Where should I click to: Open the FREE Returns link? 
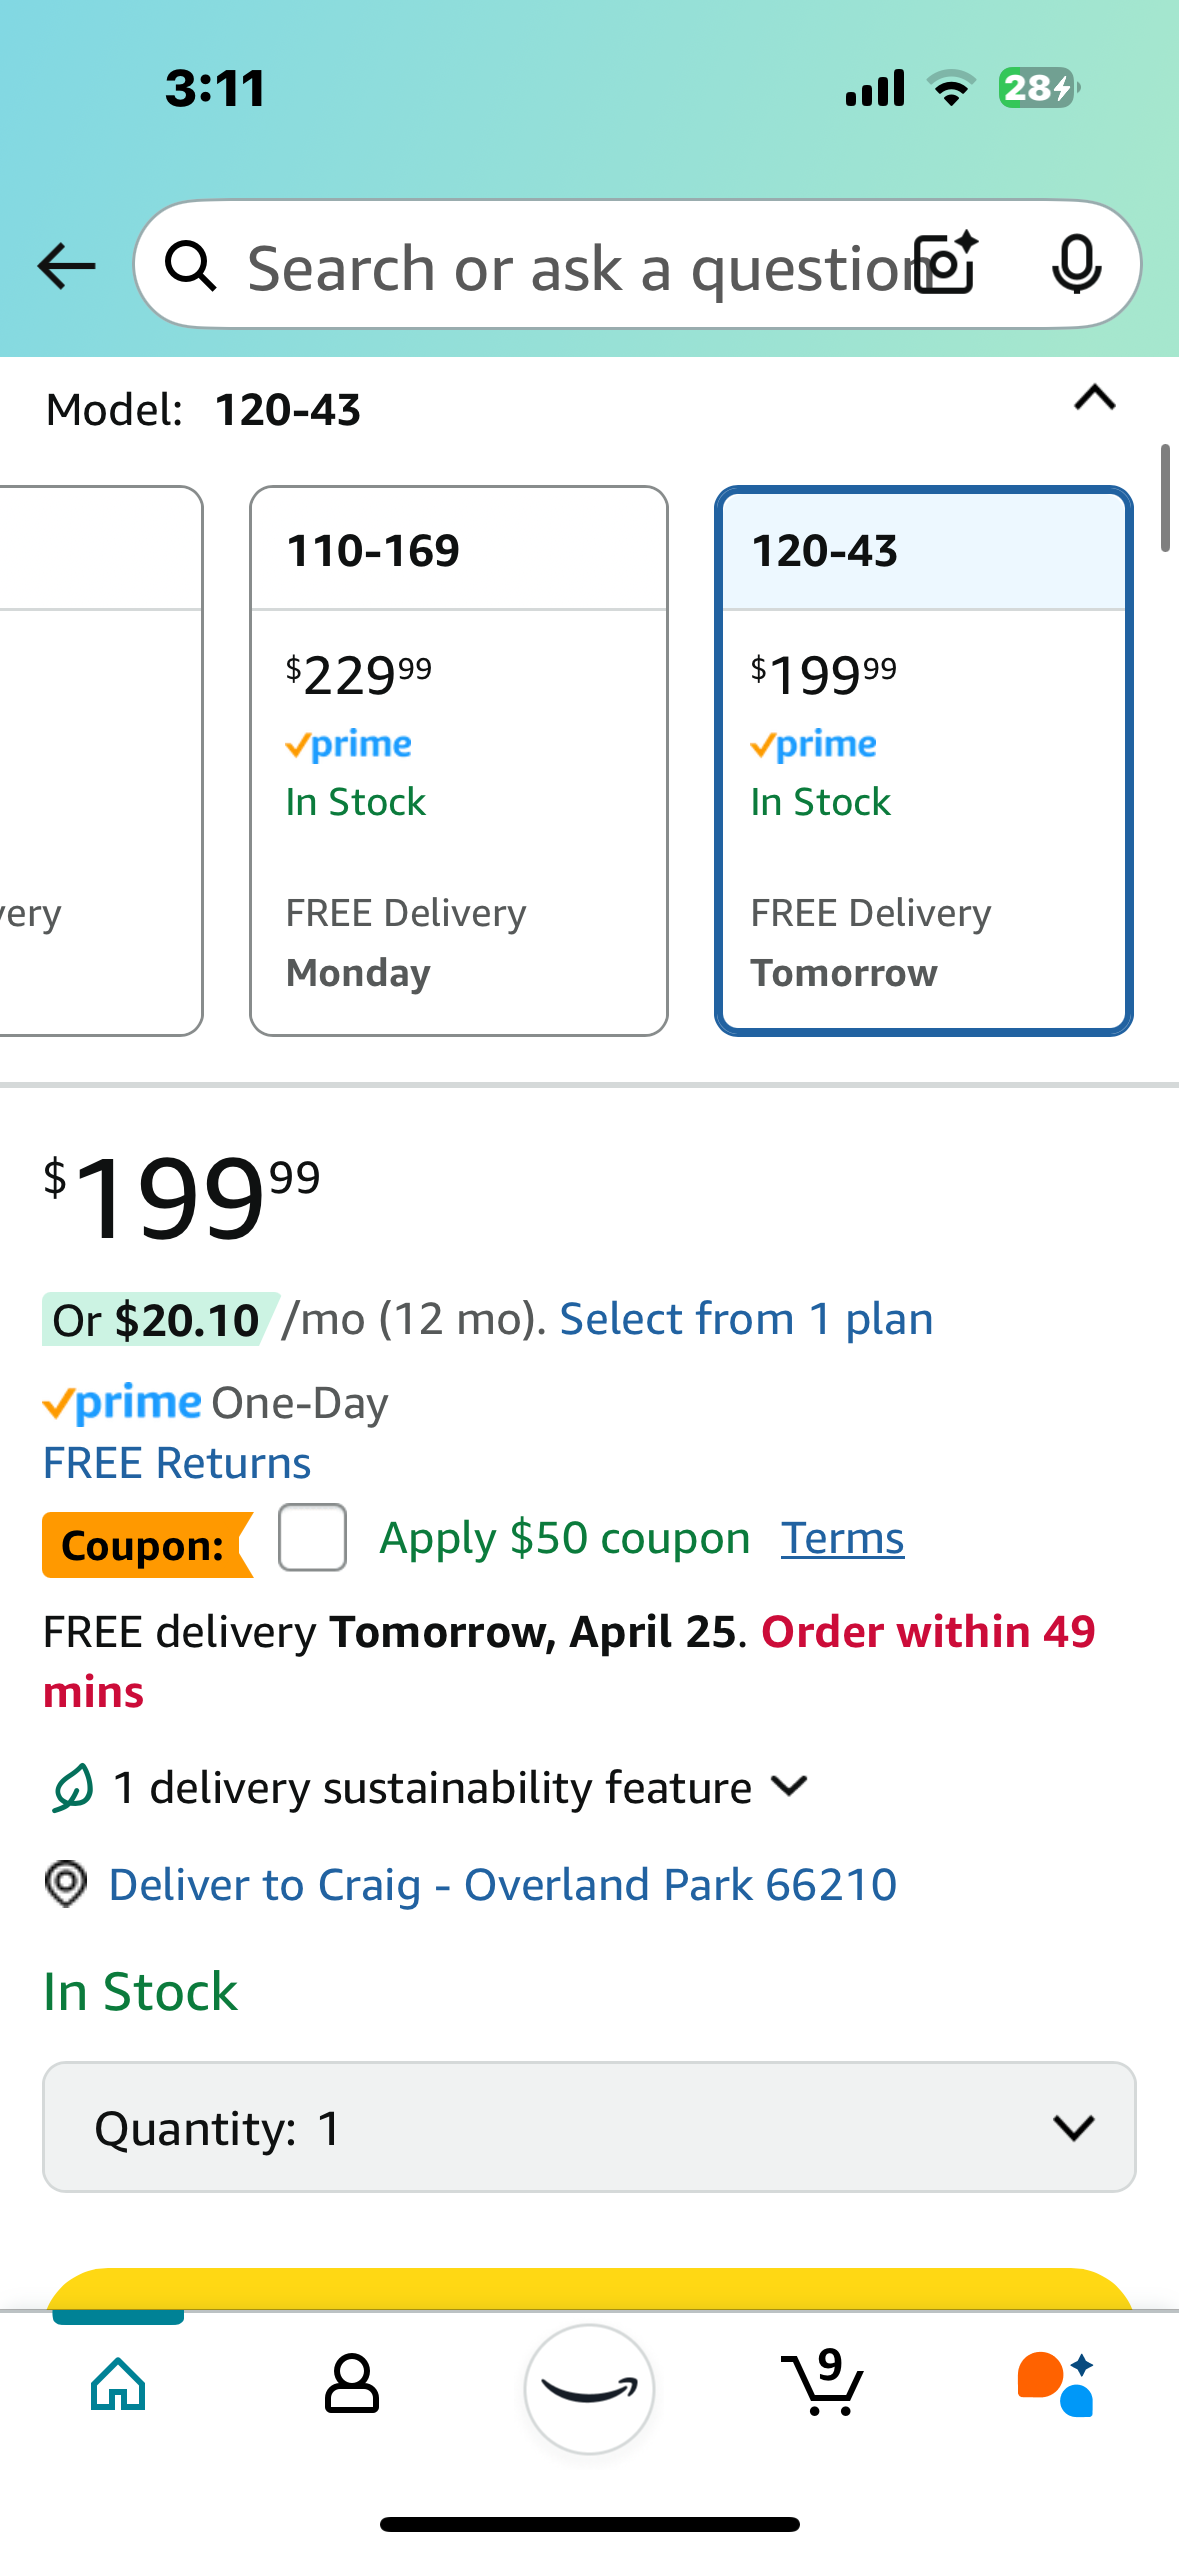tap(177, 1463)
